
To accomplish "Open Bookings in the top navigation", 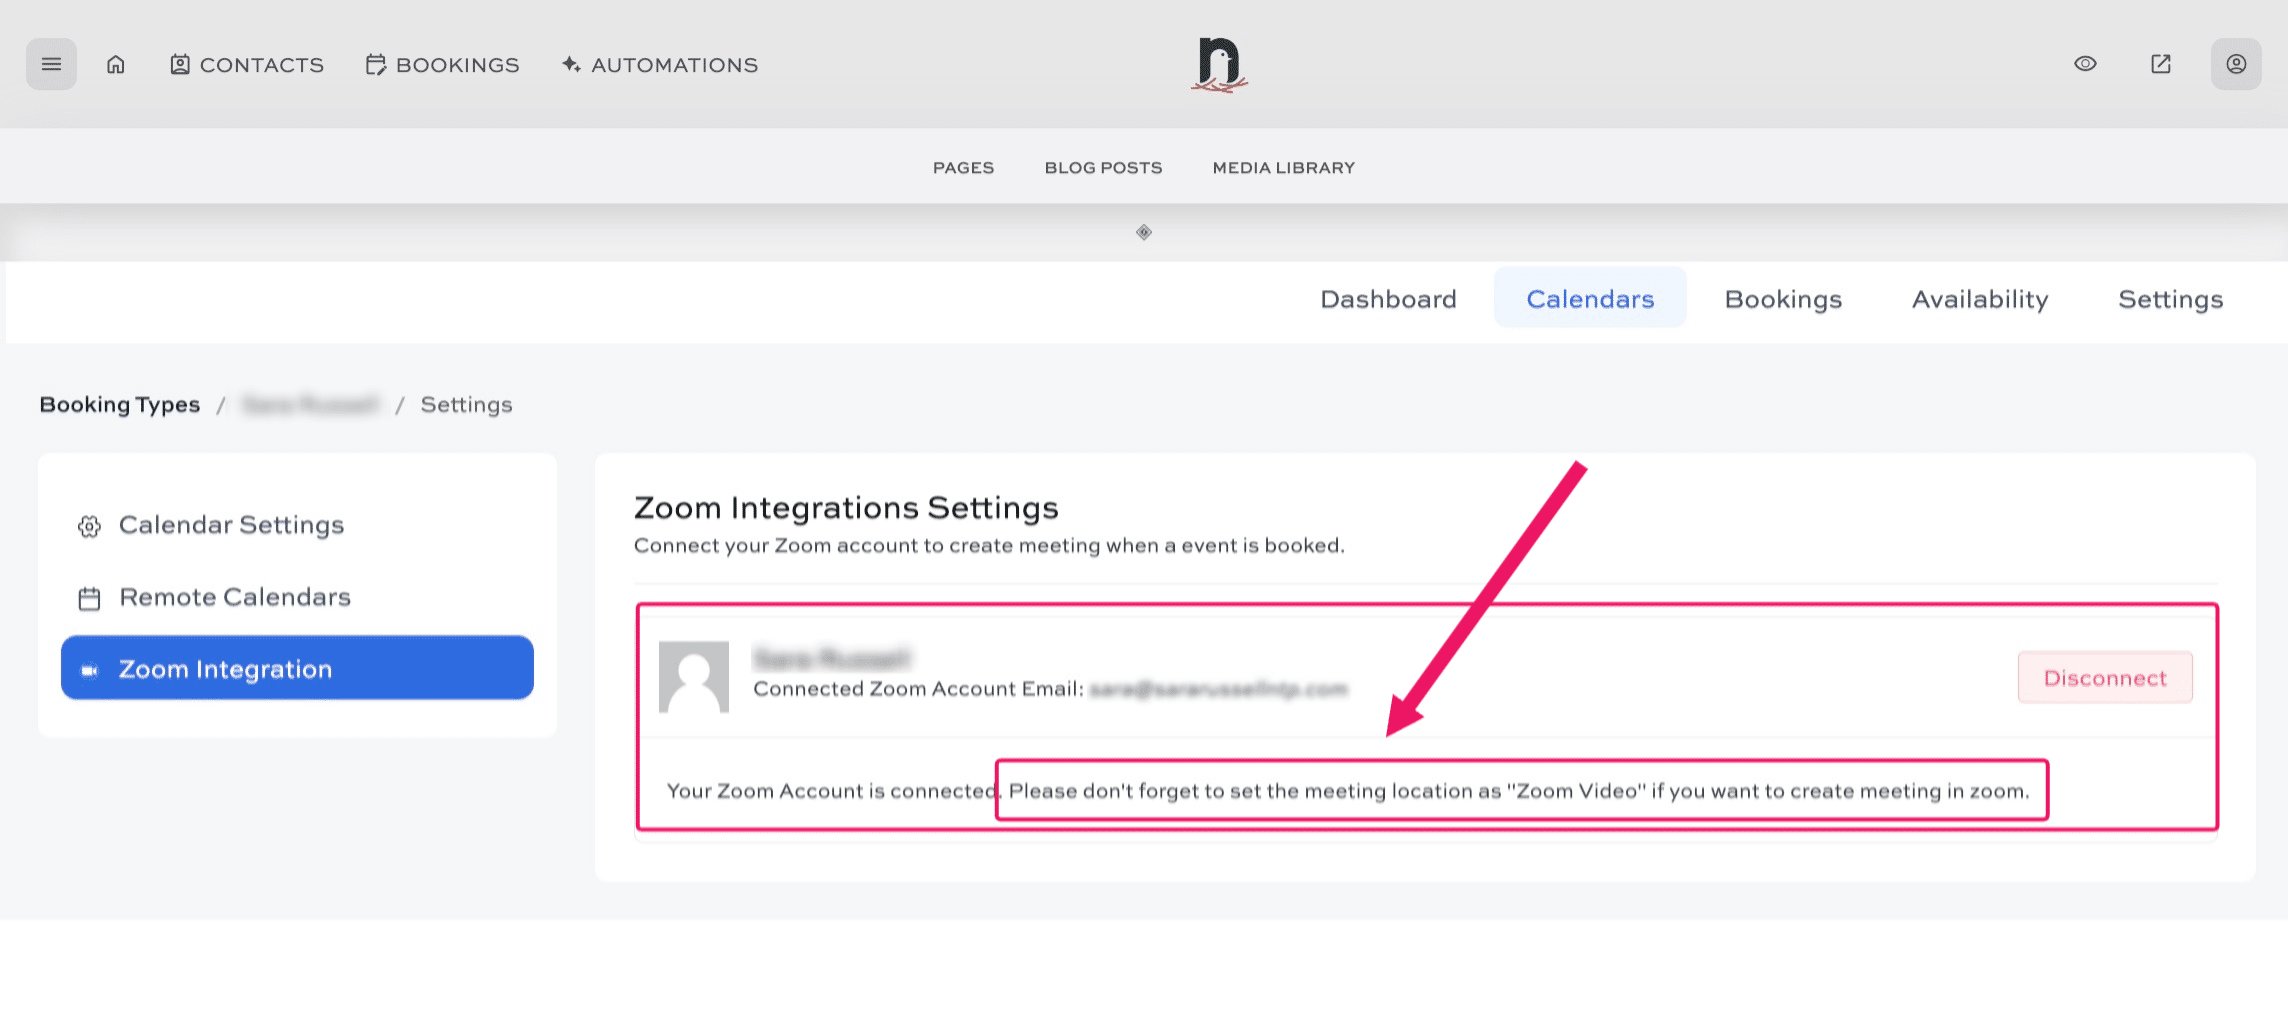I will [443, 65].
